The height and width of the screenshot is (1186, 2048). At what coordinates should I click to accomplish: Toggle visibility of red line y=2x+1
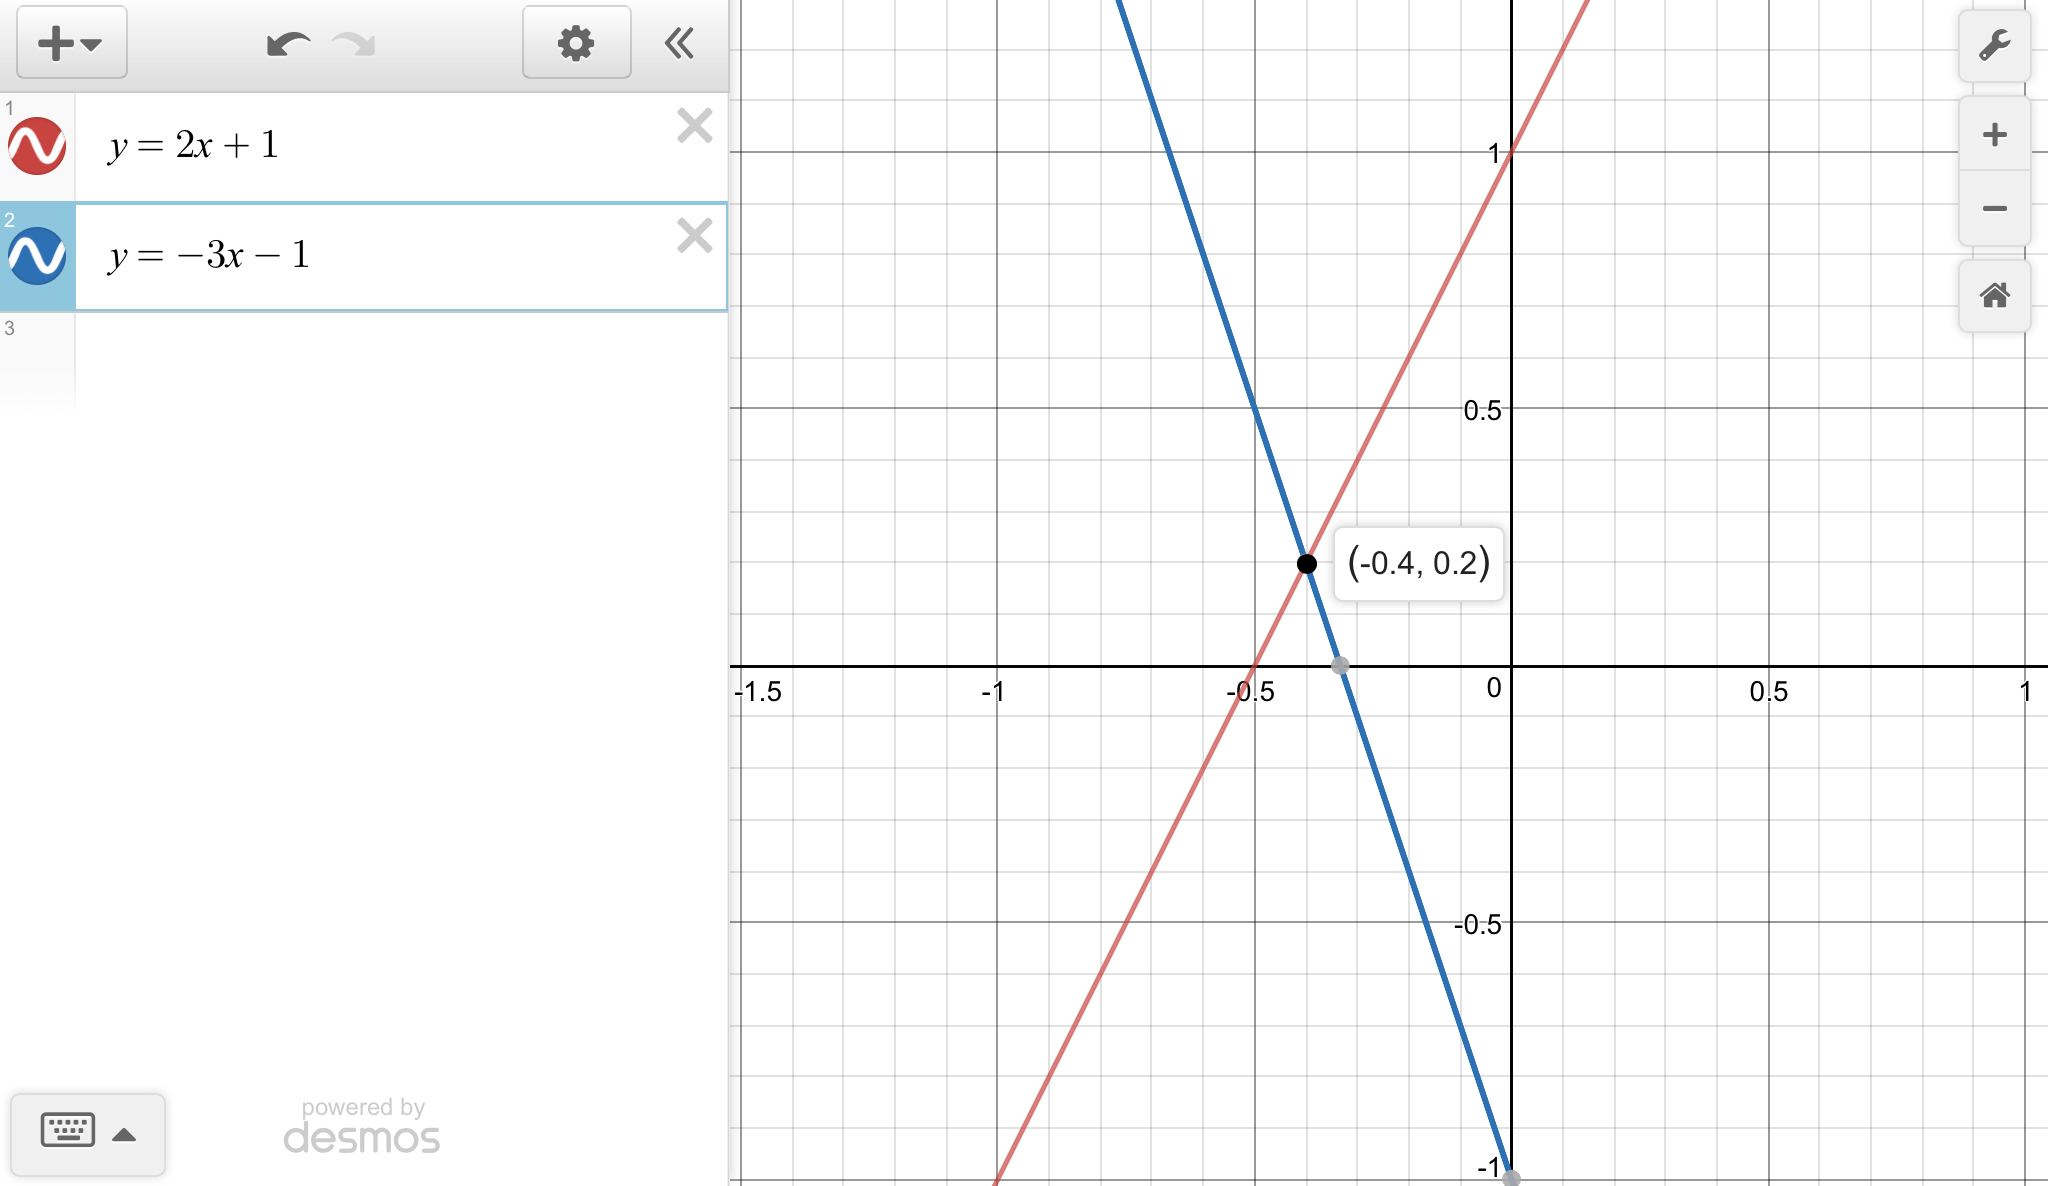[37, 146]
